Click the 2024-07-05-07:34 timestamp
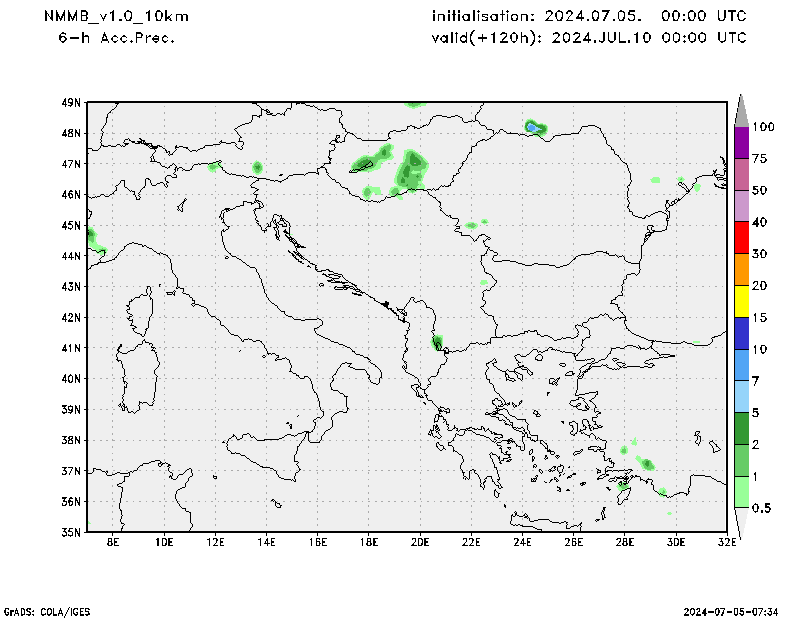Screen dimensions: 800x618 (x=732, y=610)
